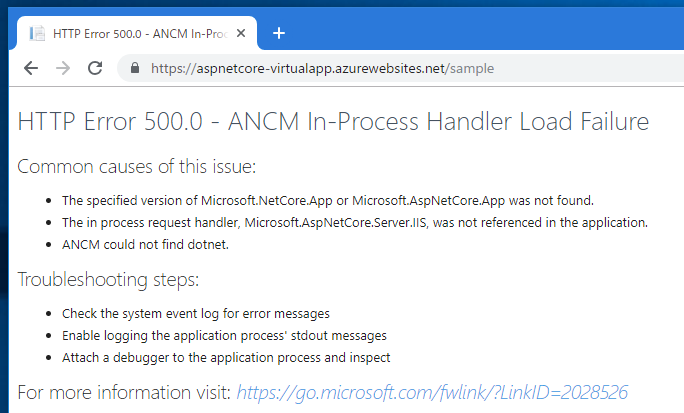Click the For more information visit text

click(x=124, y=392)
